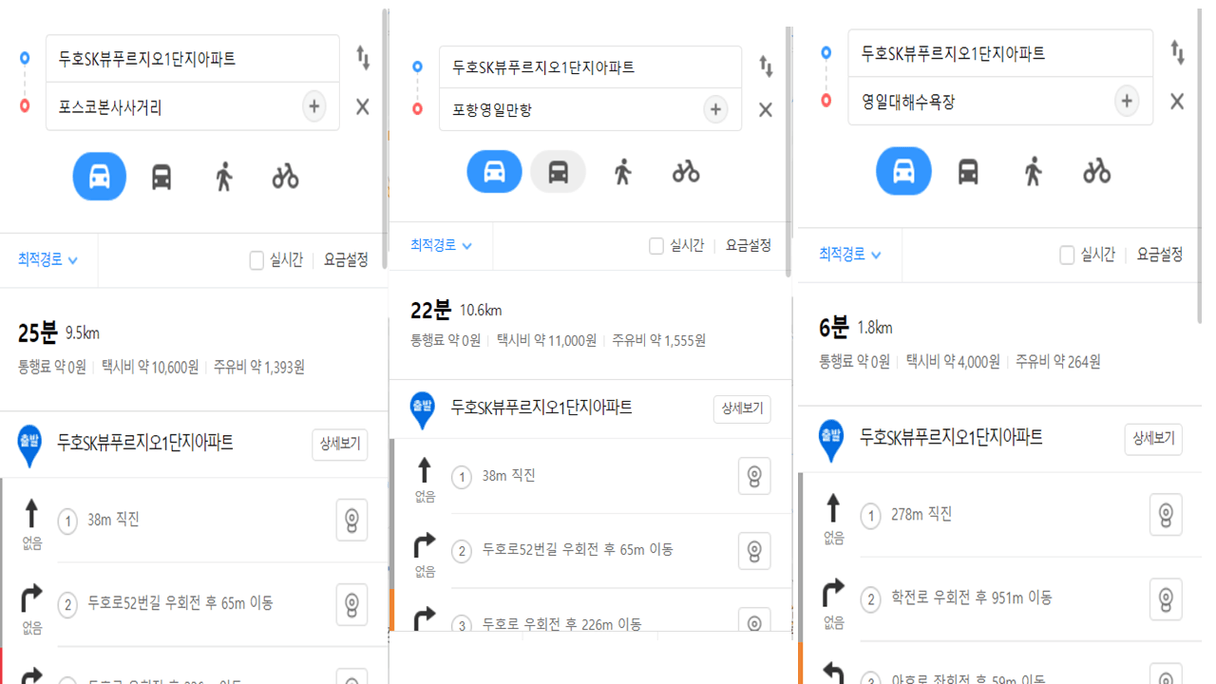Enable 실시간 checkbox in 6분 route panel
The image size is (1216, 684).
1067,255
